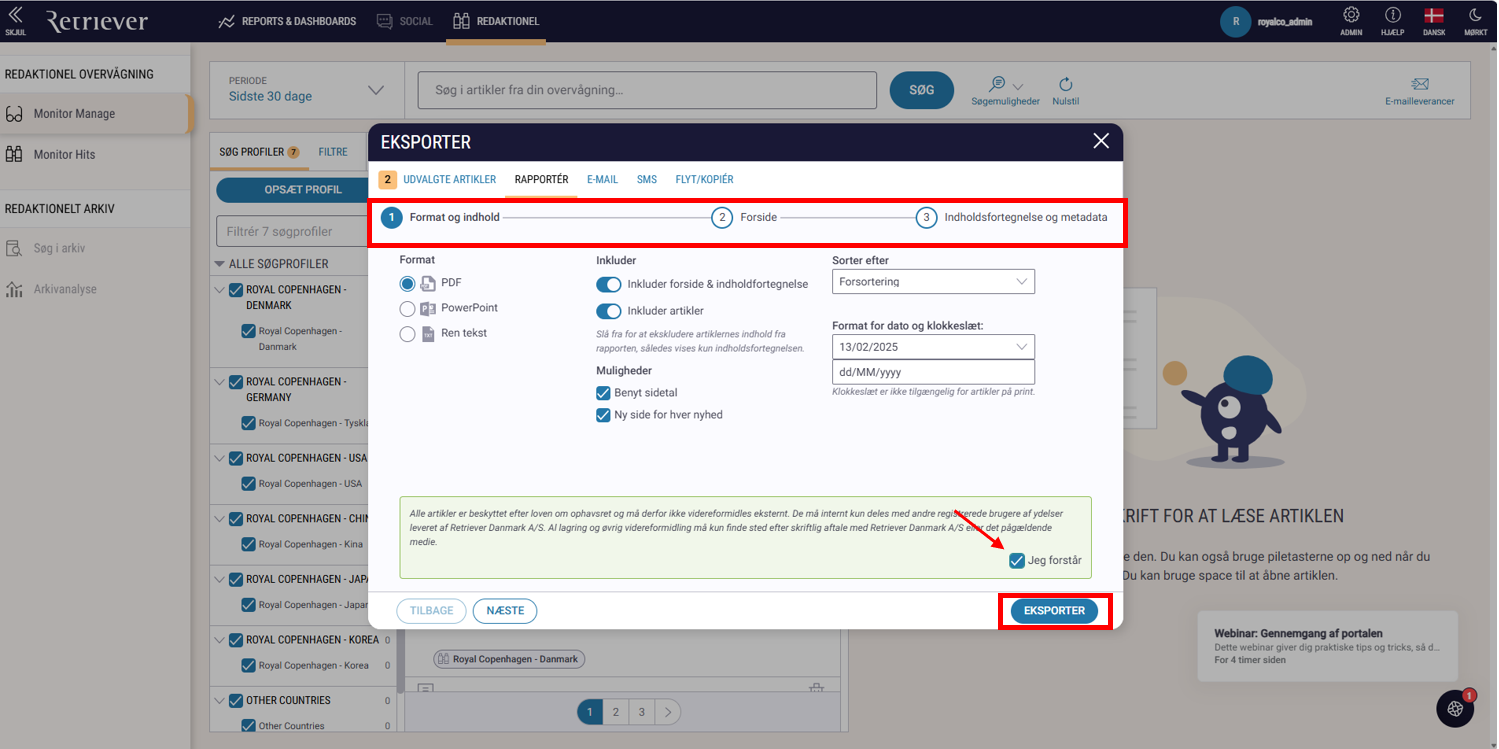The height and width of the screenshot is (749, 1499).
Task: Uncheck Other Countries profile checkbox
Action: [236, 701]
